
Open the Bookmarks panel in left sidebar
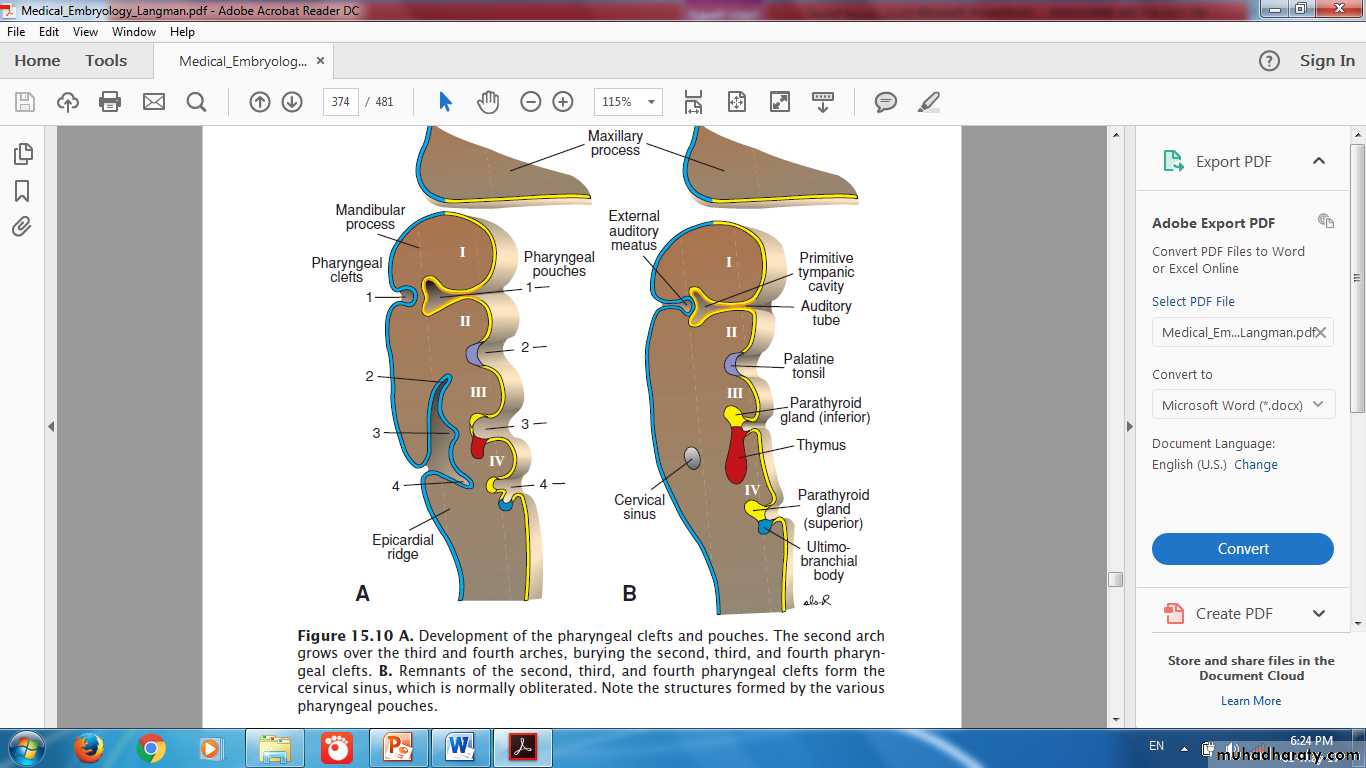[22, 191]
